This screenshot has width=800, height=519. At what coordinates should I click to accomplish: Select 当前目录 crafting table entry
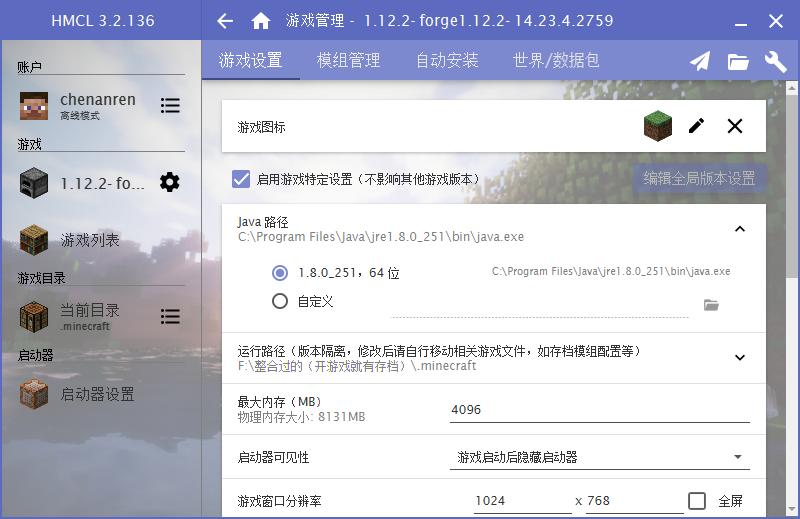tap(34, 317)
